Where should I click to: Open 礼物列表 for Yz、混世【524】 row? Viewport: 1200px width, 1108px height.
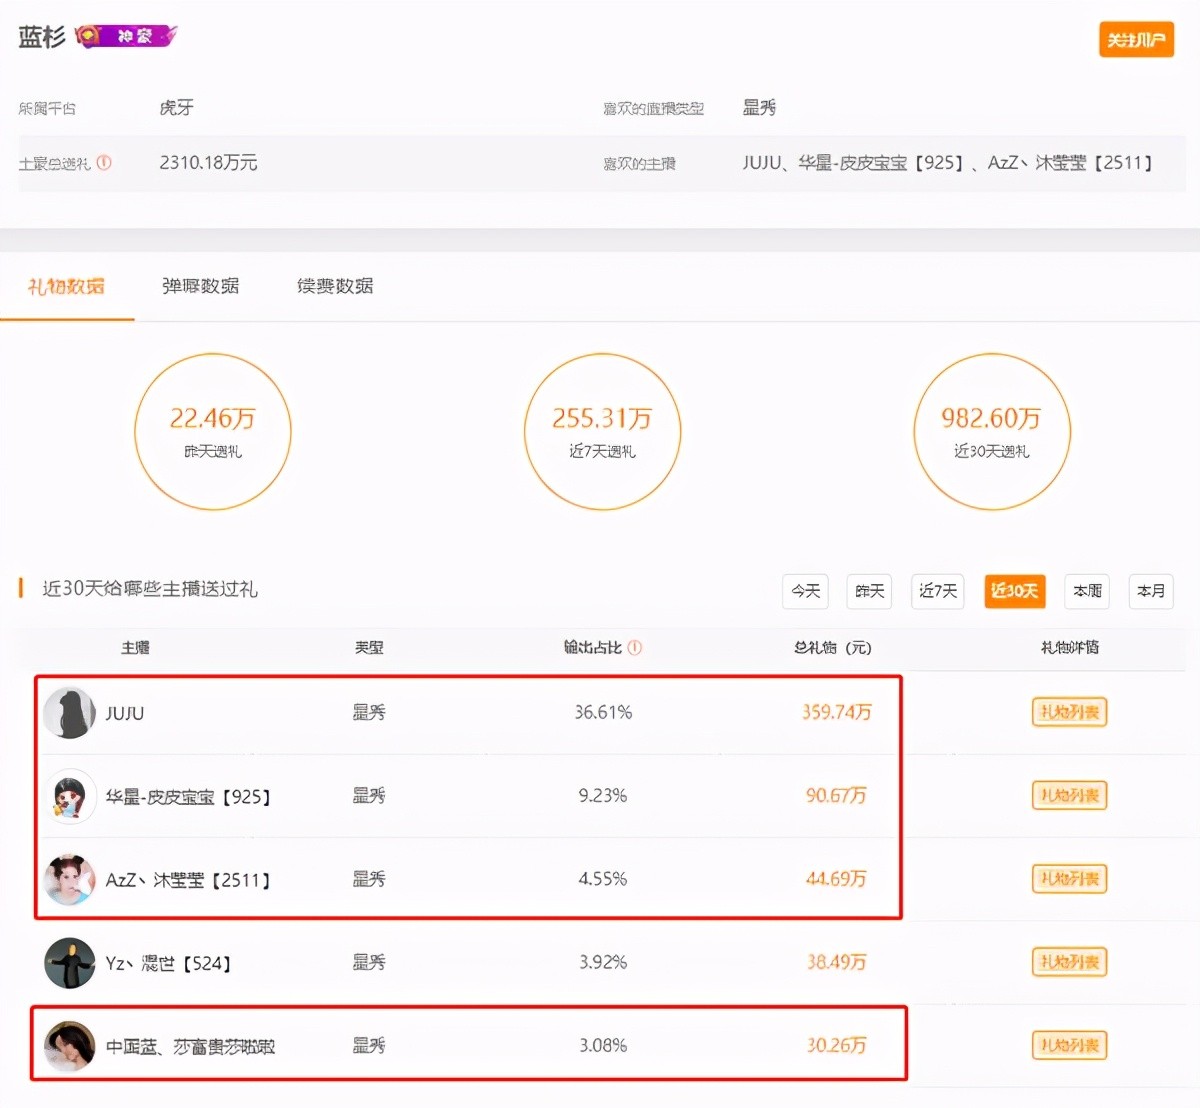pyautogui.click(x=1069, y=962)
